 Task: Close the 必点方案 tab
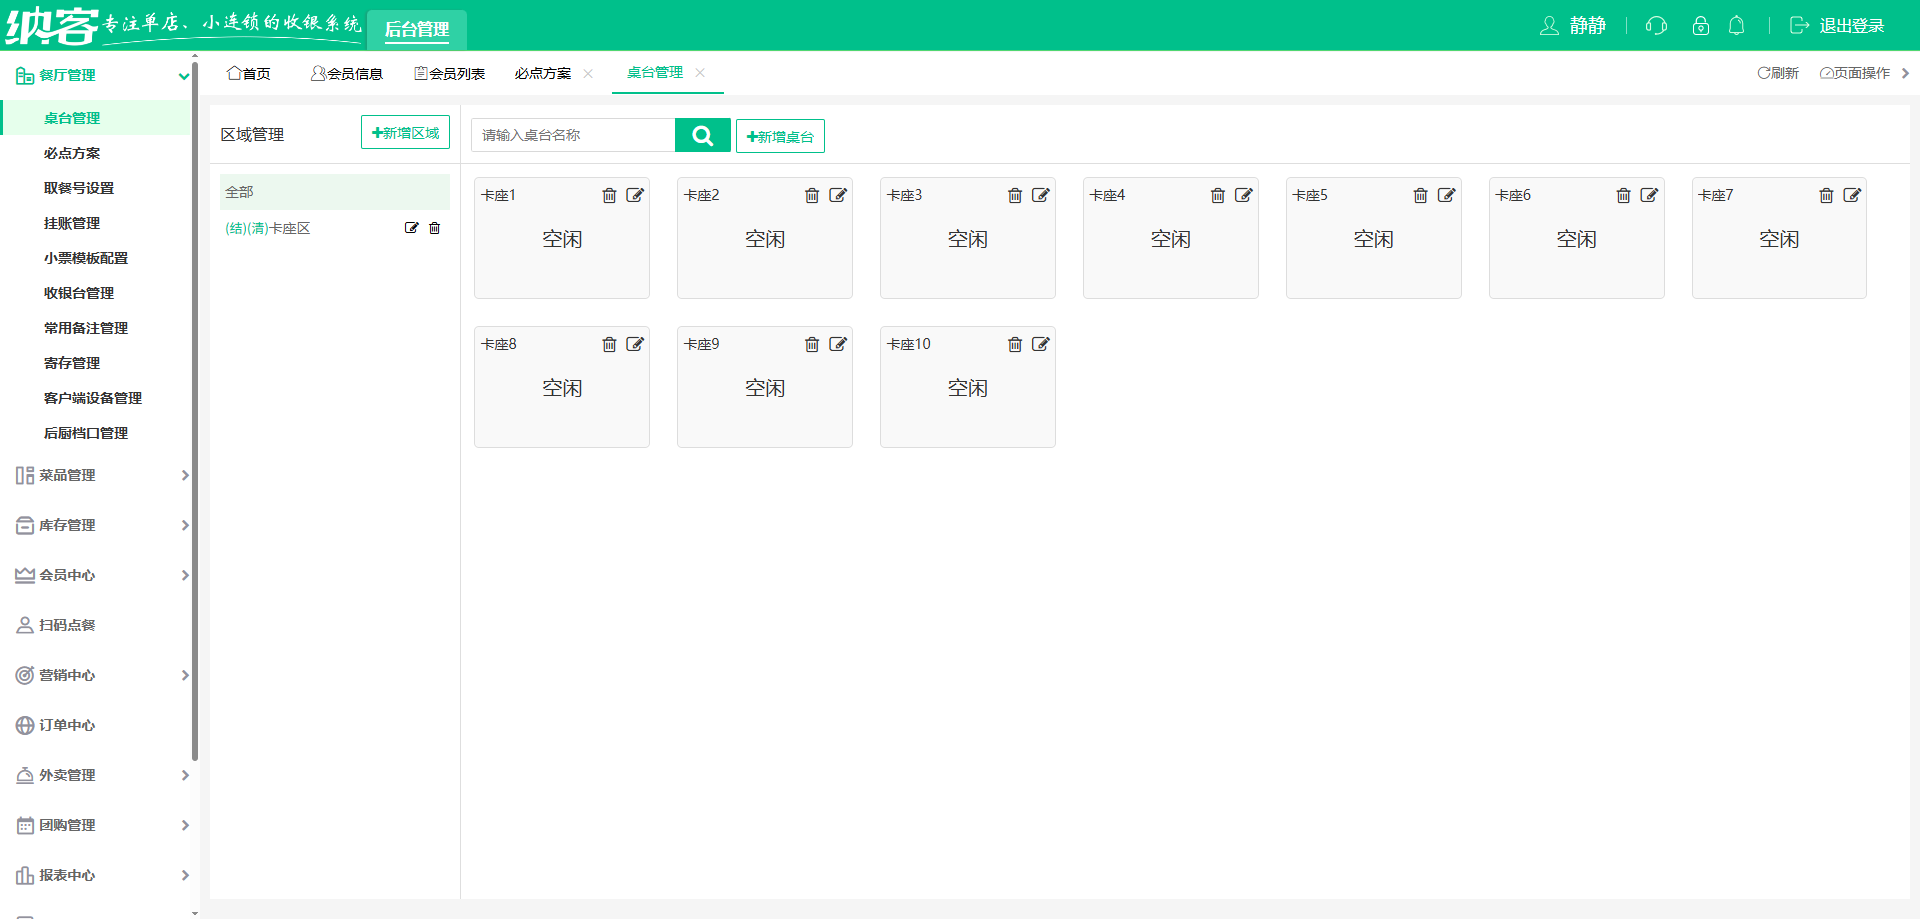click(x=588, y=74)
